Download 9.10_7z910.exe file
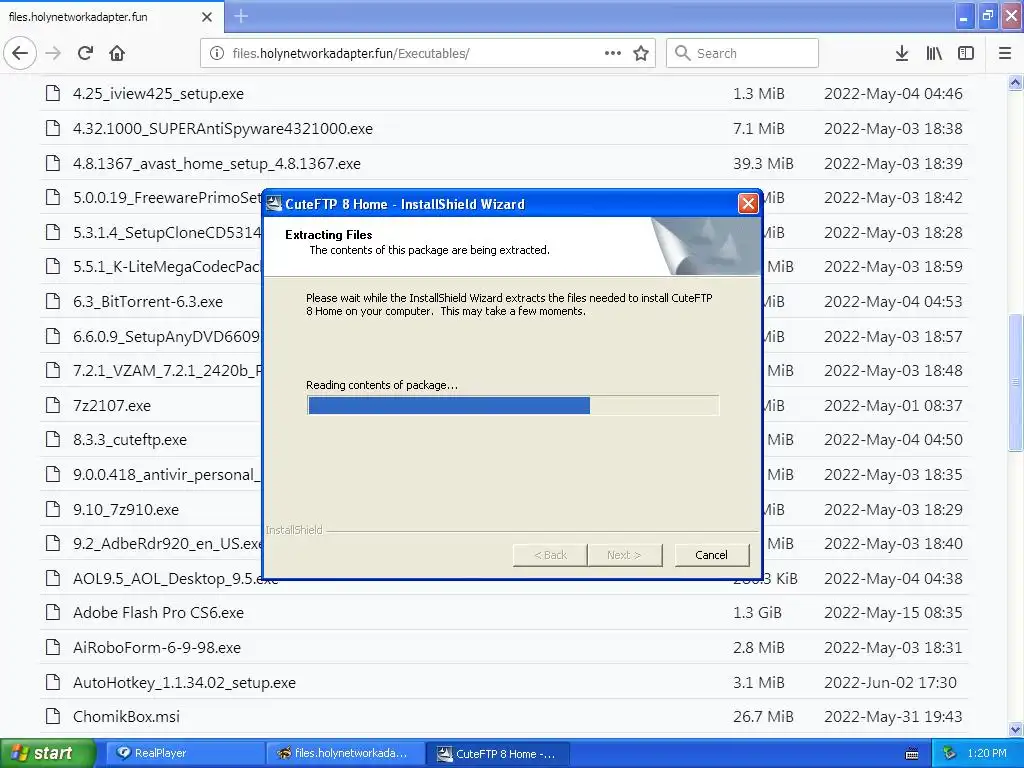The image size is (1024, 768). click(126, 509)
